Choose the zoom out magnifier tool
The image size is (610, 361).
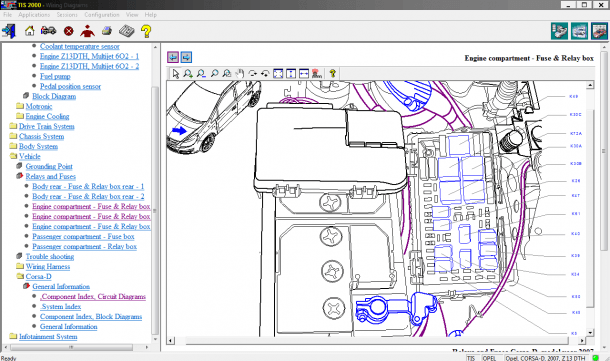201,74
